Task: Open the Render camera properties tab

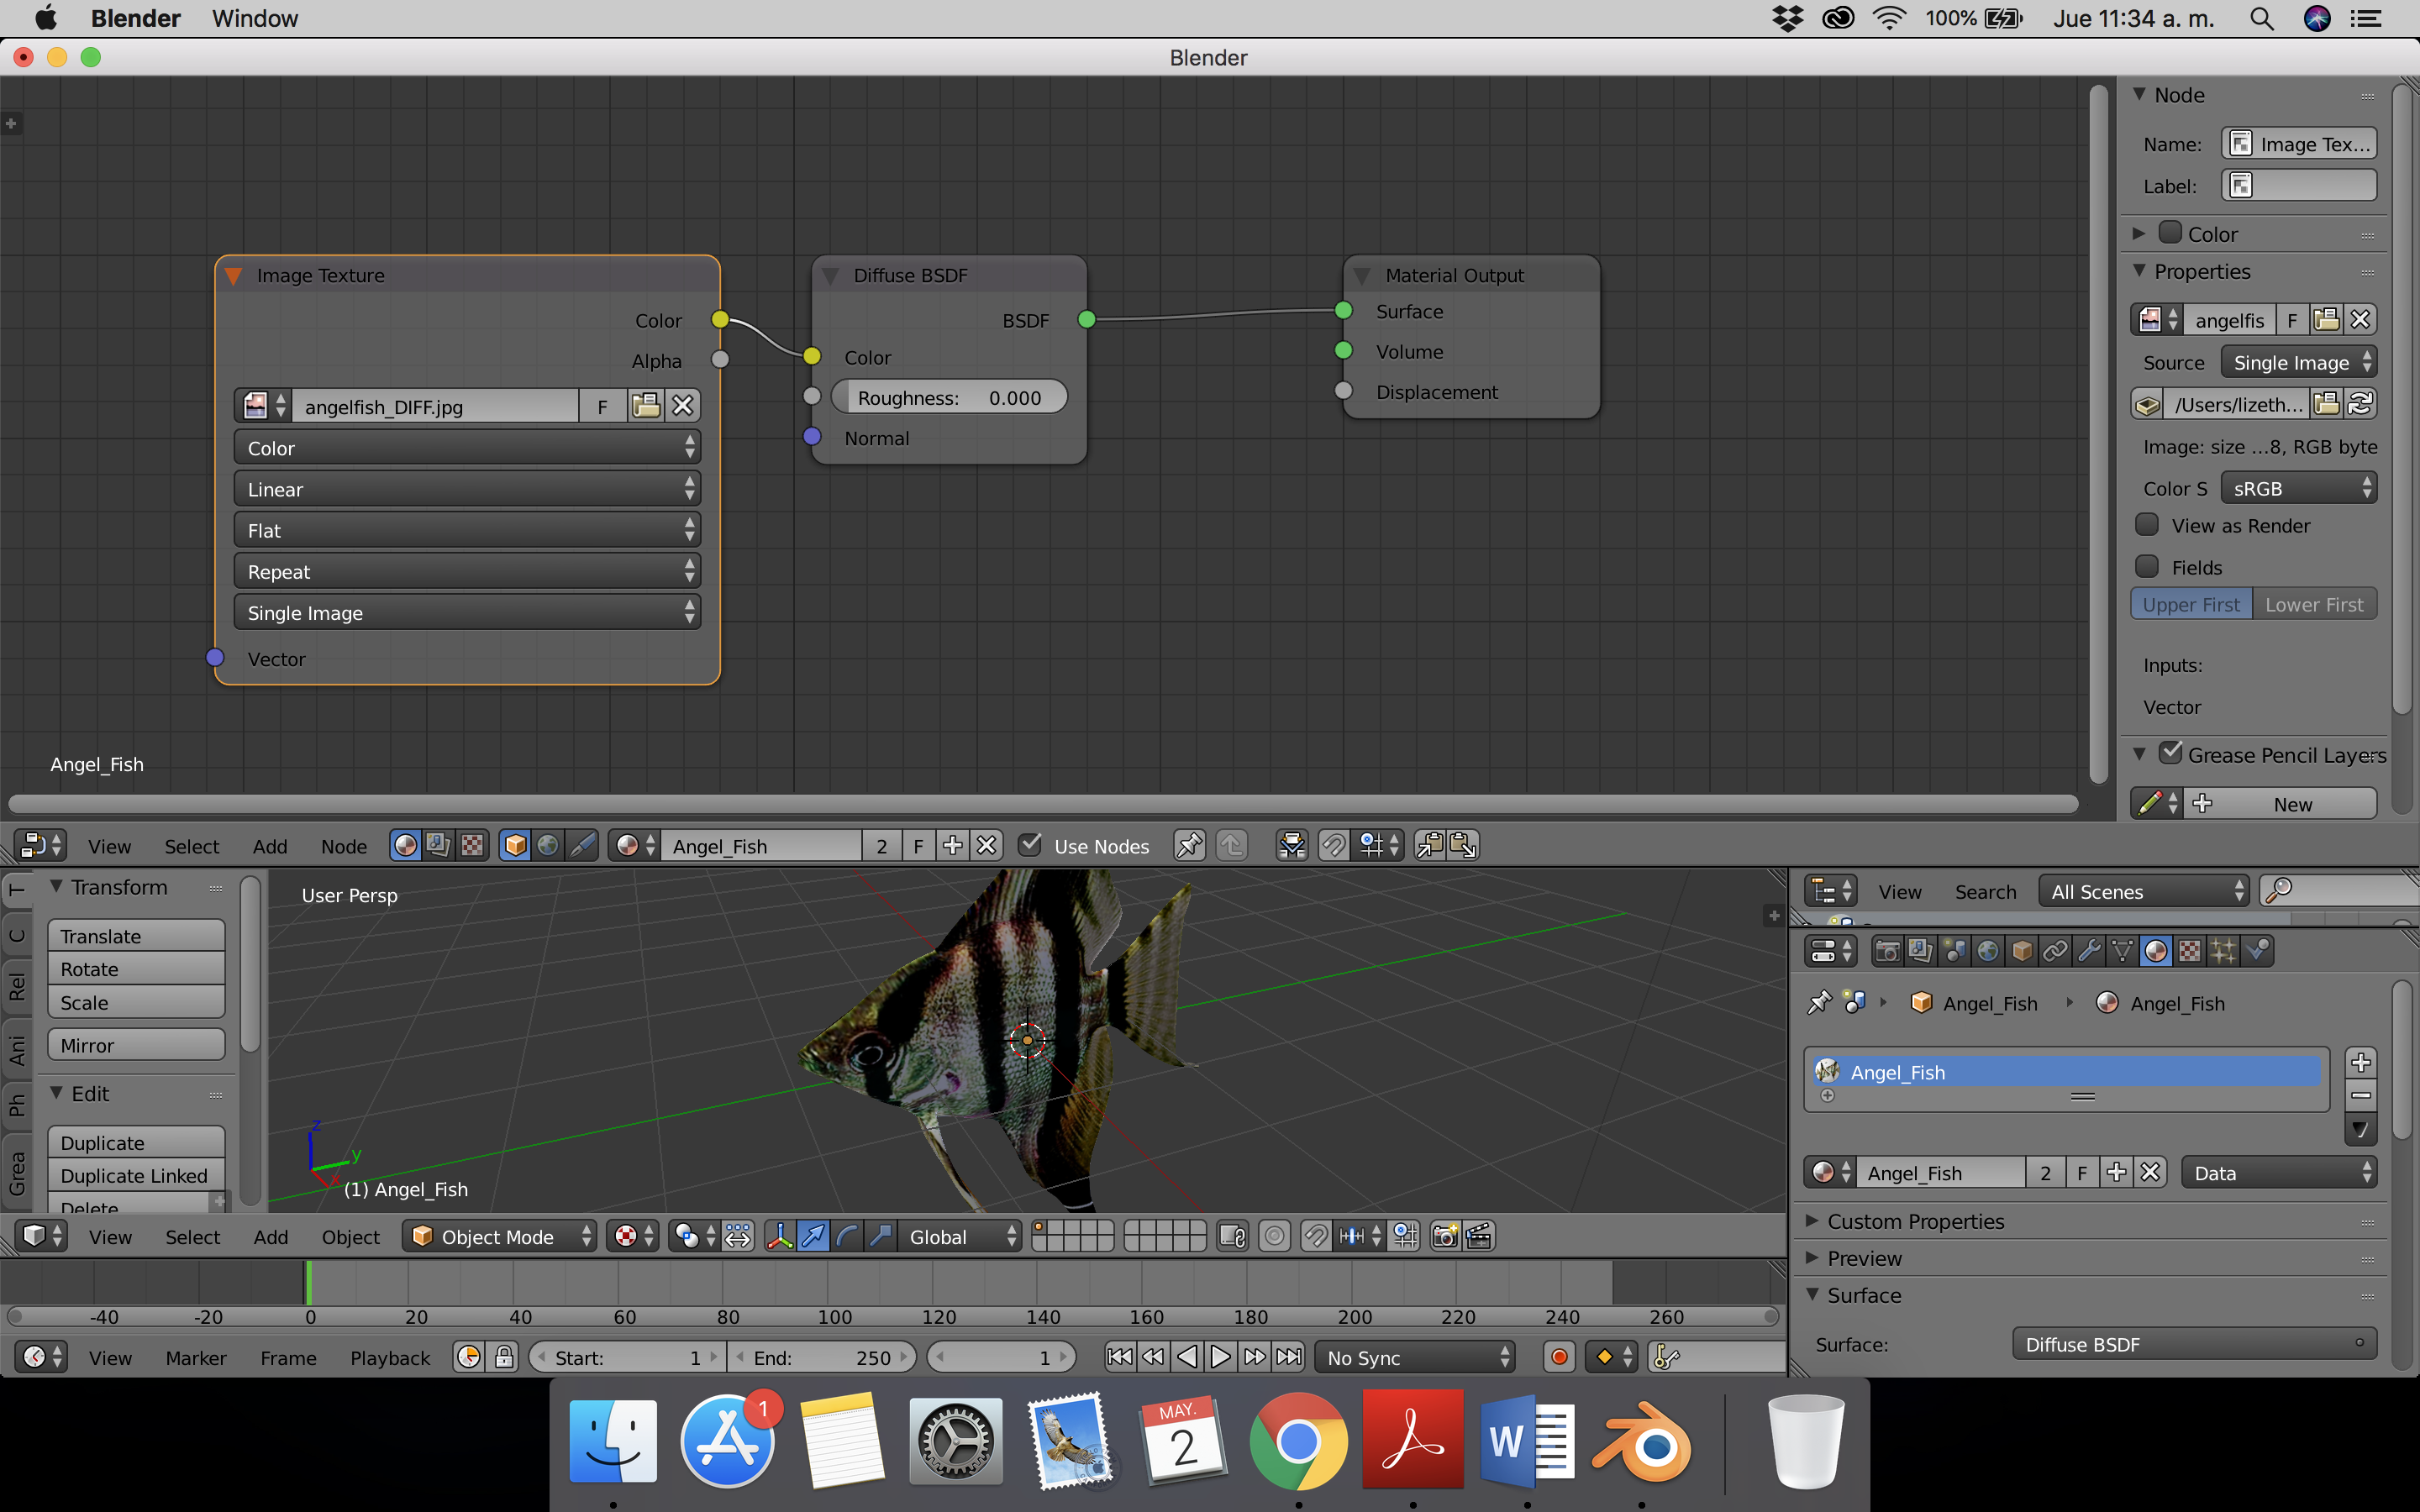Action: [1887, 951]
